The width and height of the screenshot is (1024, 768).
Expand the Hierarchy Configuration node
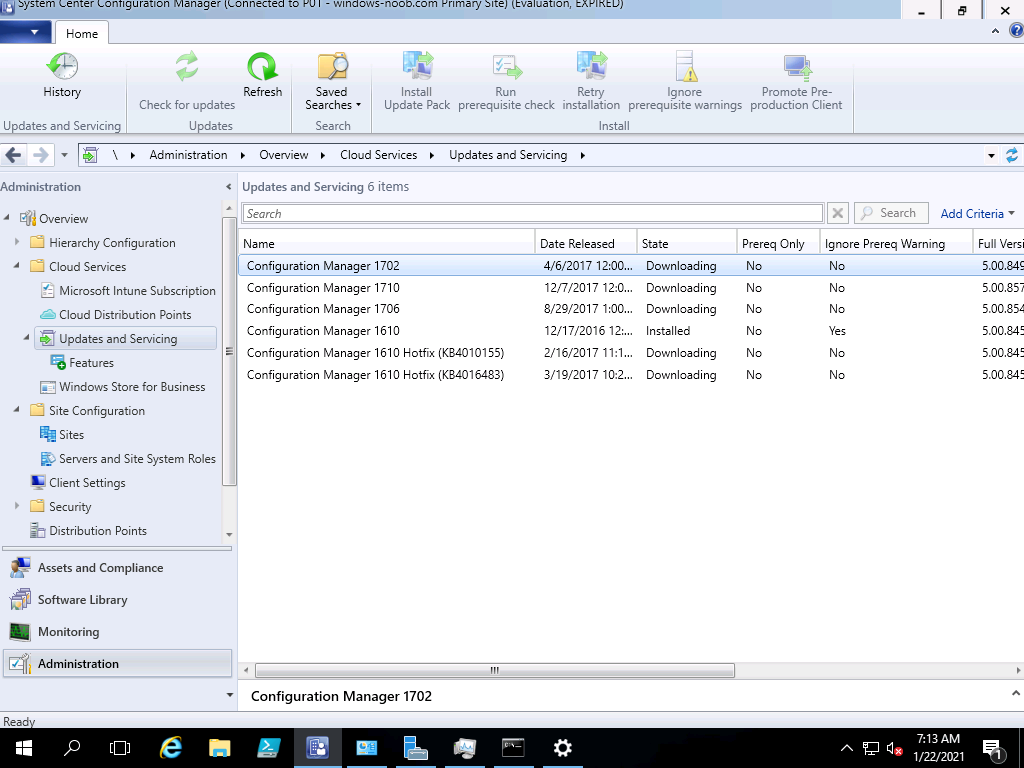[17, 242]
